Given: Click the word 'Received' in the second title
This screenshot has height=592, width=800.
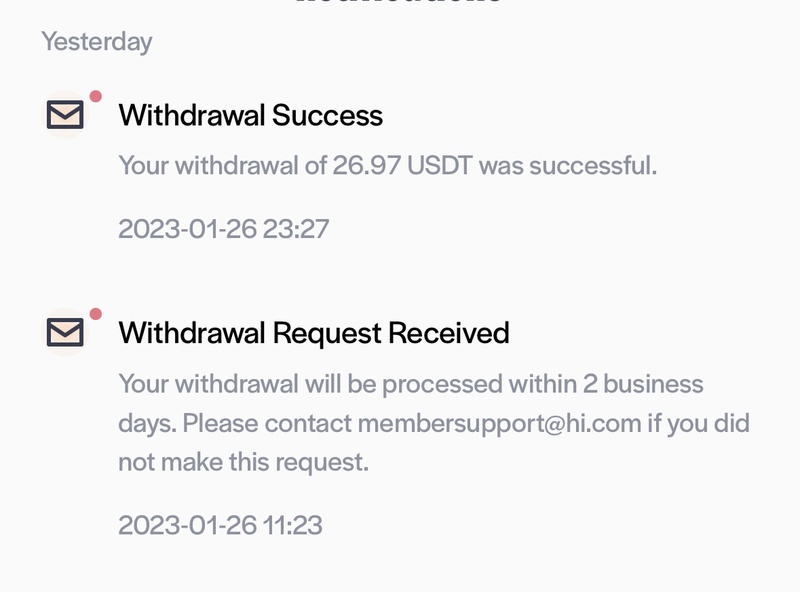Looking at the screenshot, I should click(448, 333).
